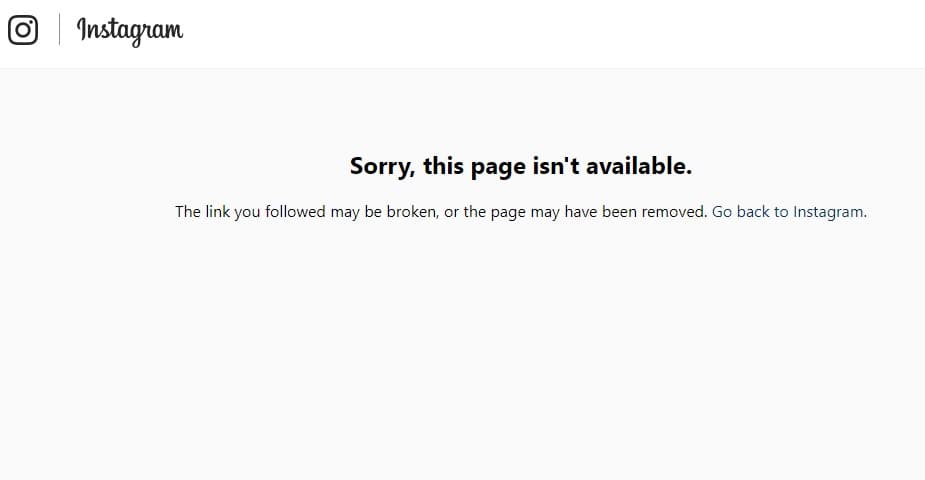The image size is (925, 480).
Task: Click the phrase 'or the page' in message
Action: tap(485, 212)
